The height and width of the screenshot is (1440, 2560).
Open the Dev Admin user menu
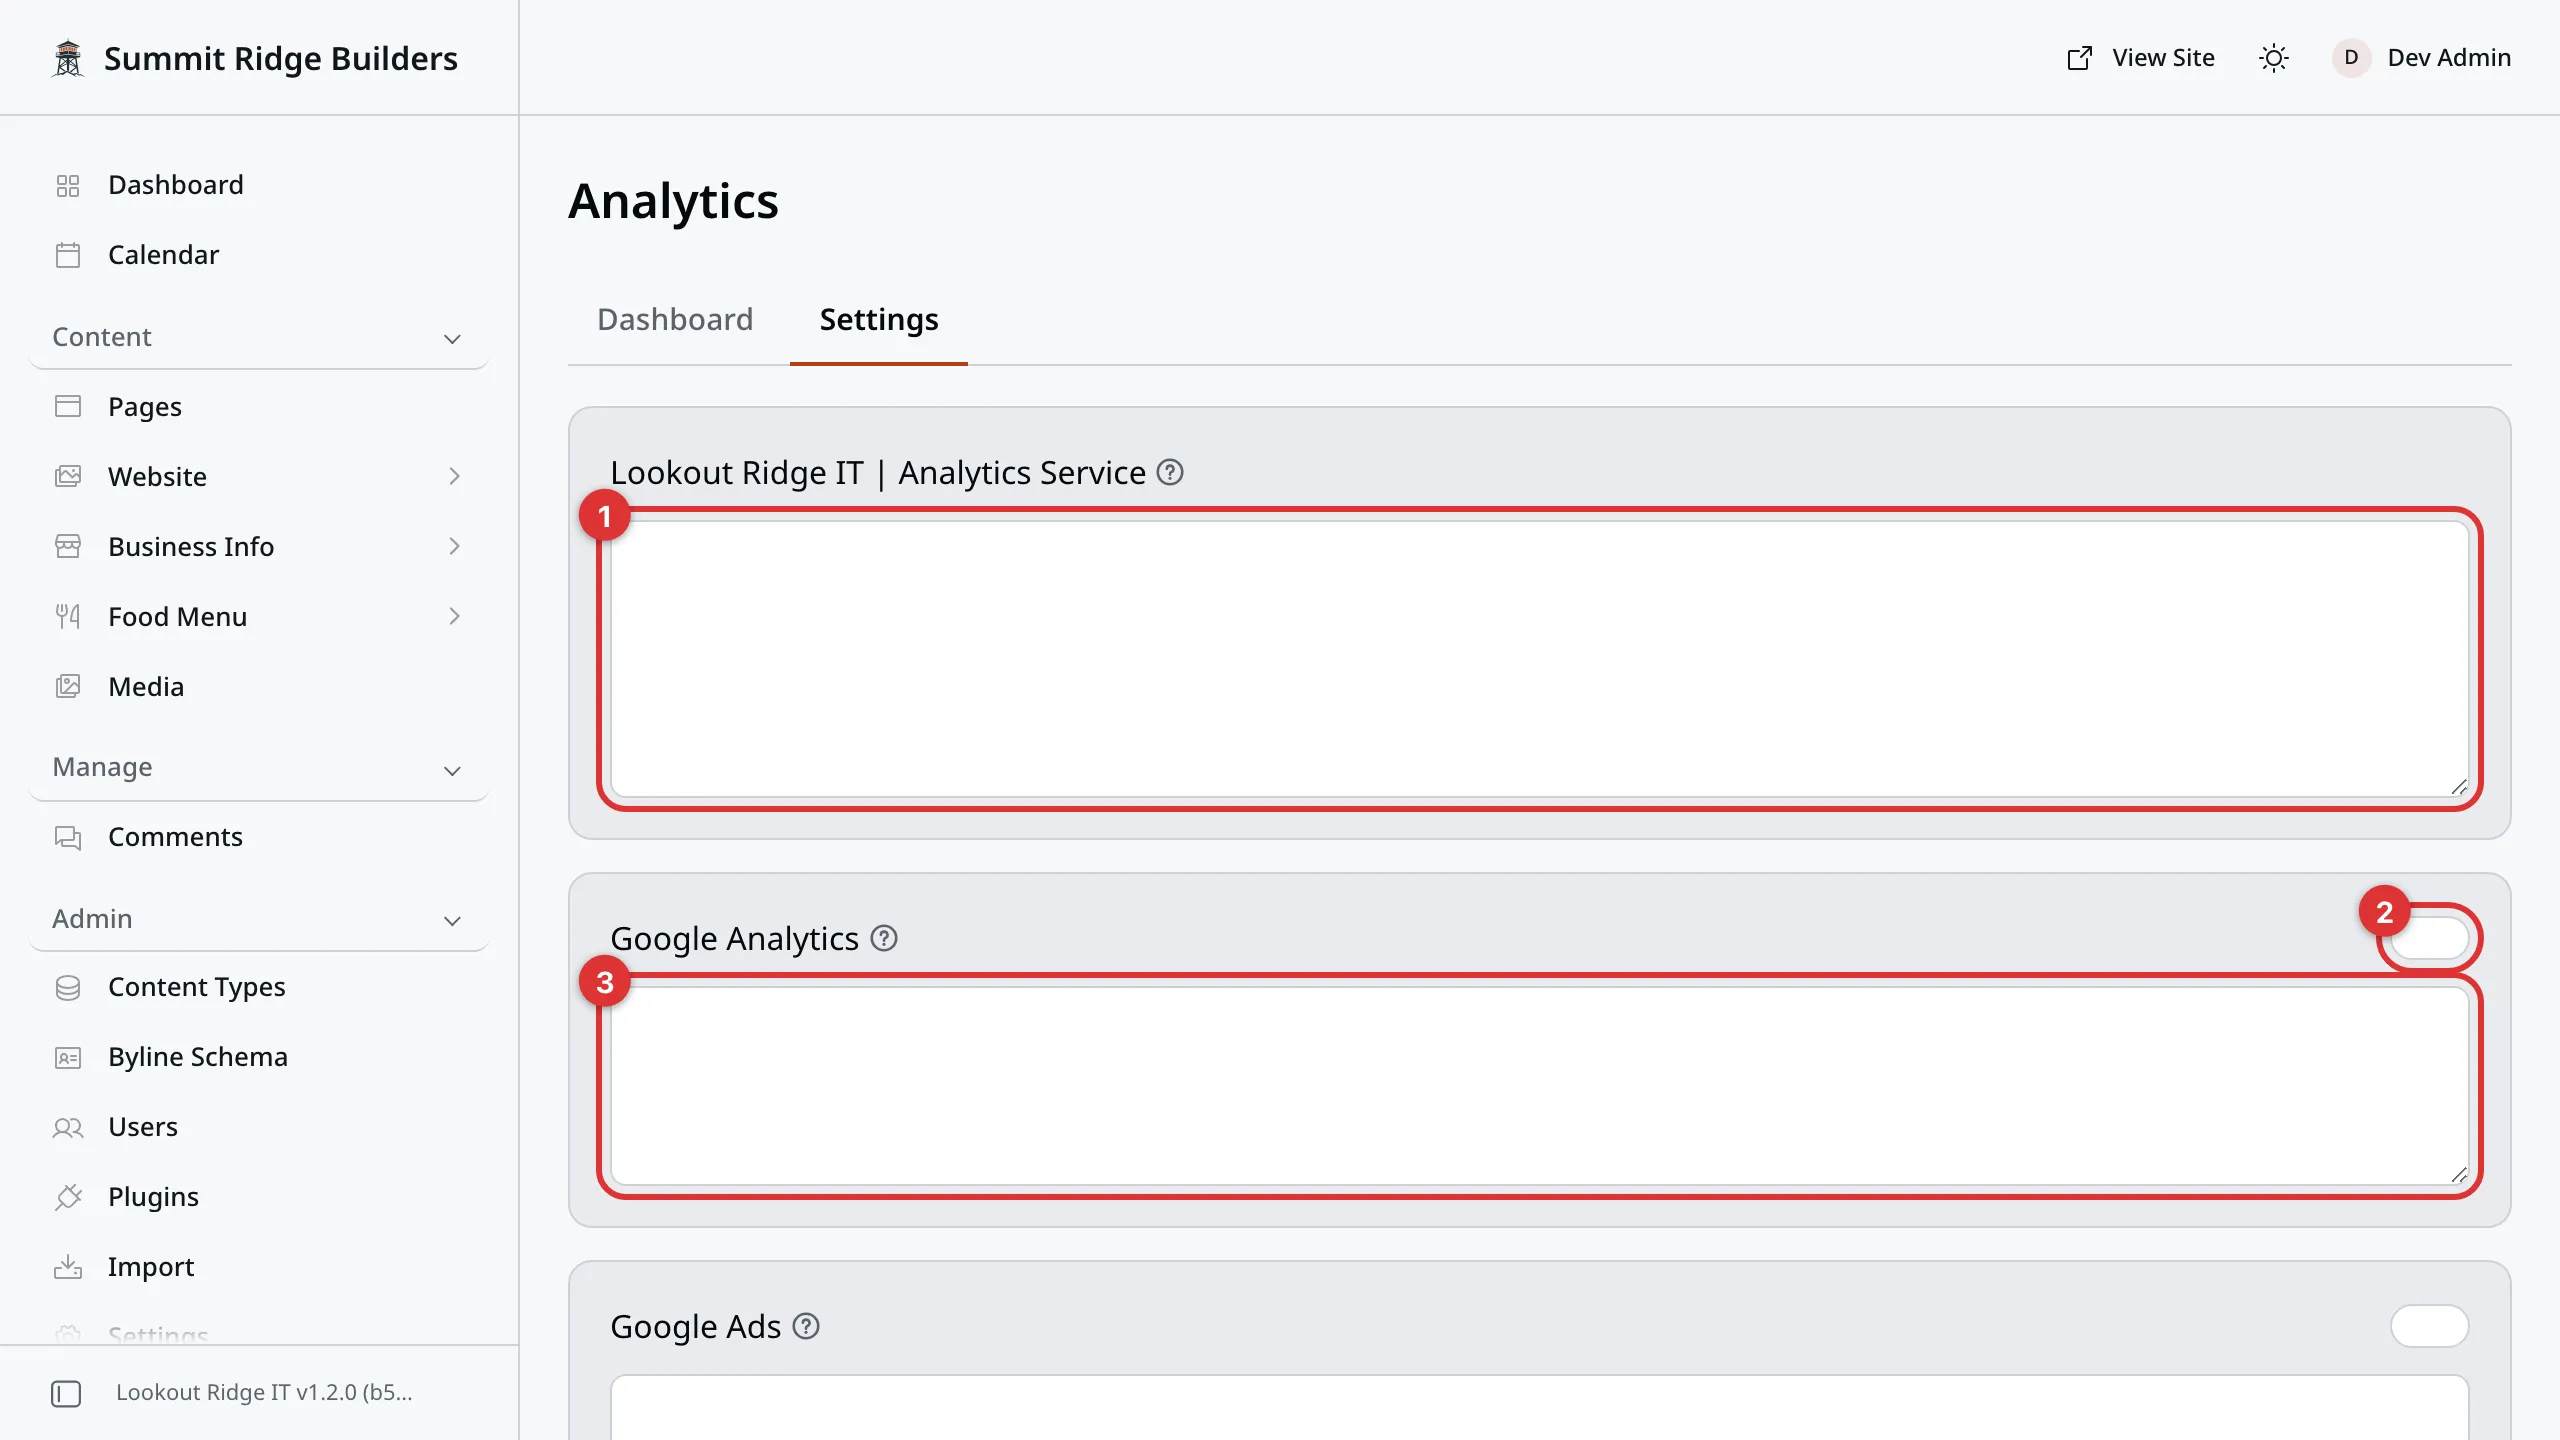tap(2421, 58)
